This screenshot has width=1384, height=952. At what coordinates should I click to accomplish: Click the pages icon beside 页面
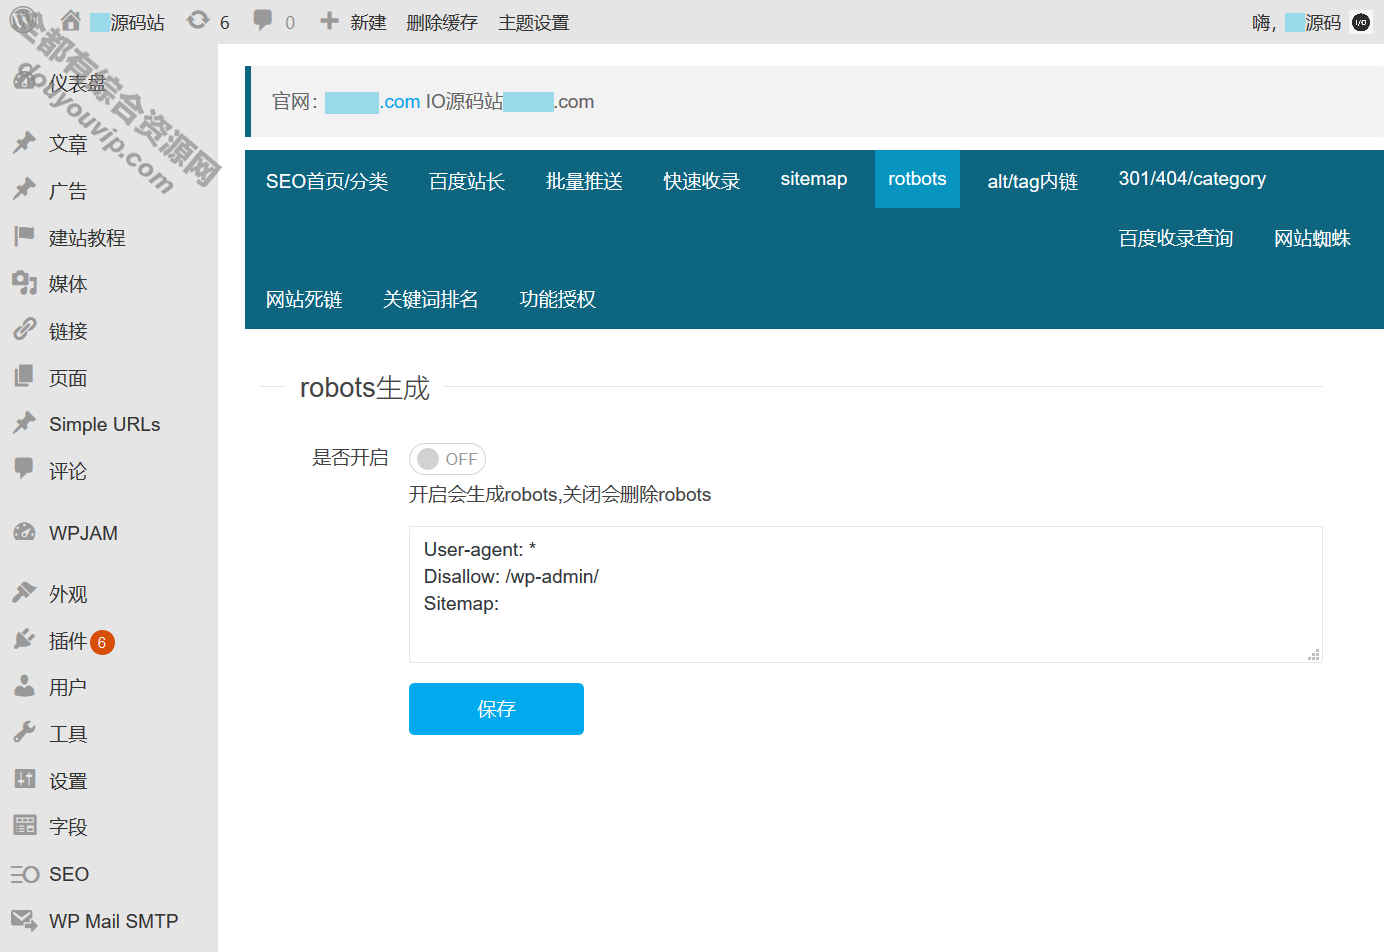tap(24, 377)
